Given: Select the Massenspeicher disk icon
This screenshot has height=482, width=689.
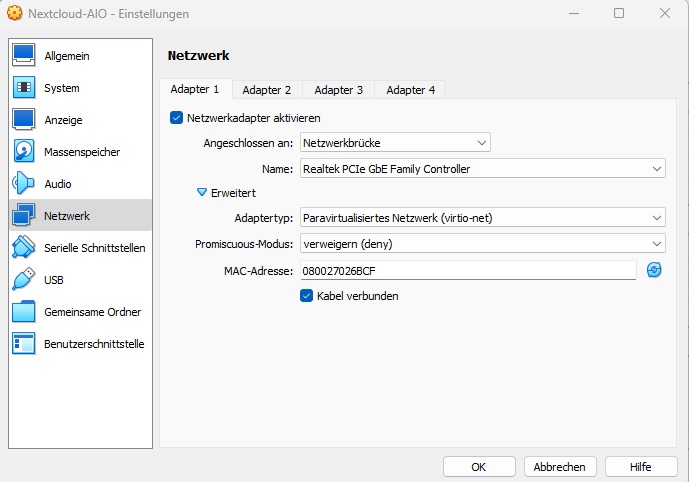Looking at the screenshot, I should pos(24,152).
